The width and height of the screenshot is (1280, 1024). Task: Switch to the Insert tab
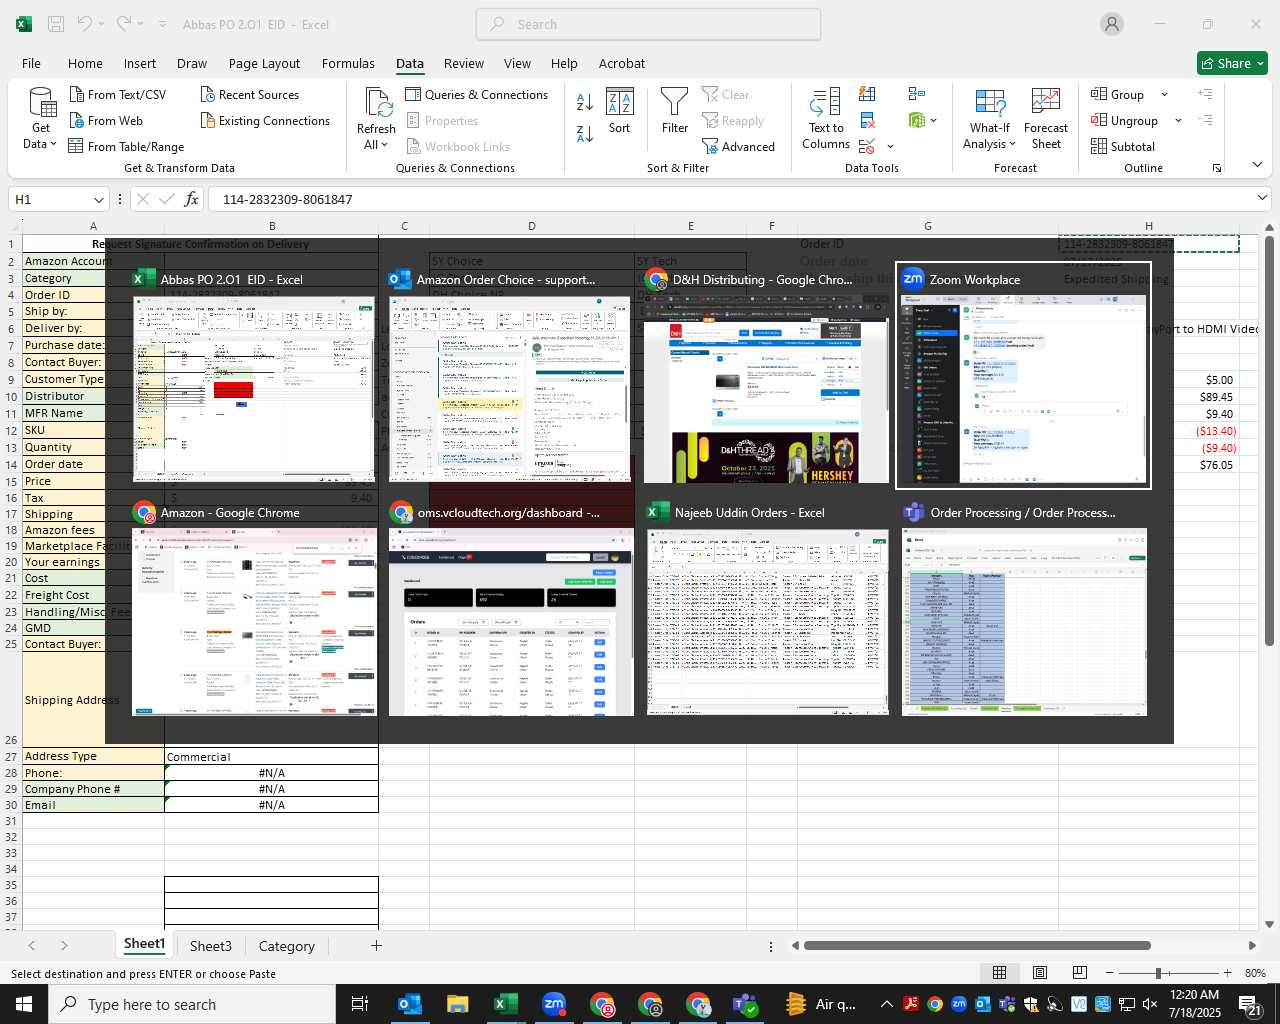coord(140,63)
